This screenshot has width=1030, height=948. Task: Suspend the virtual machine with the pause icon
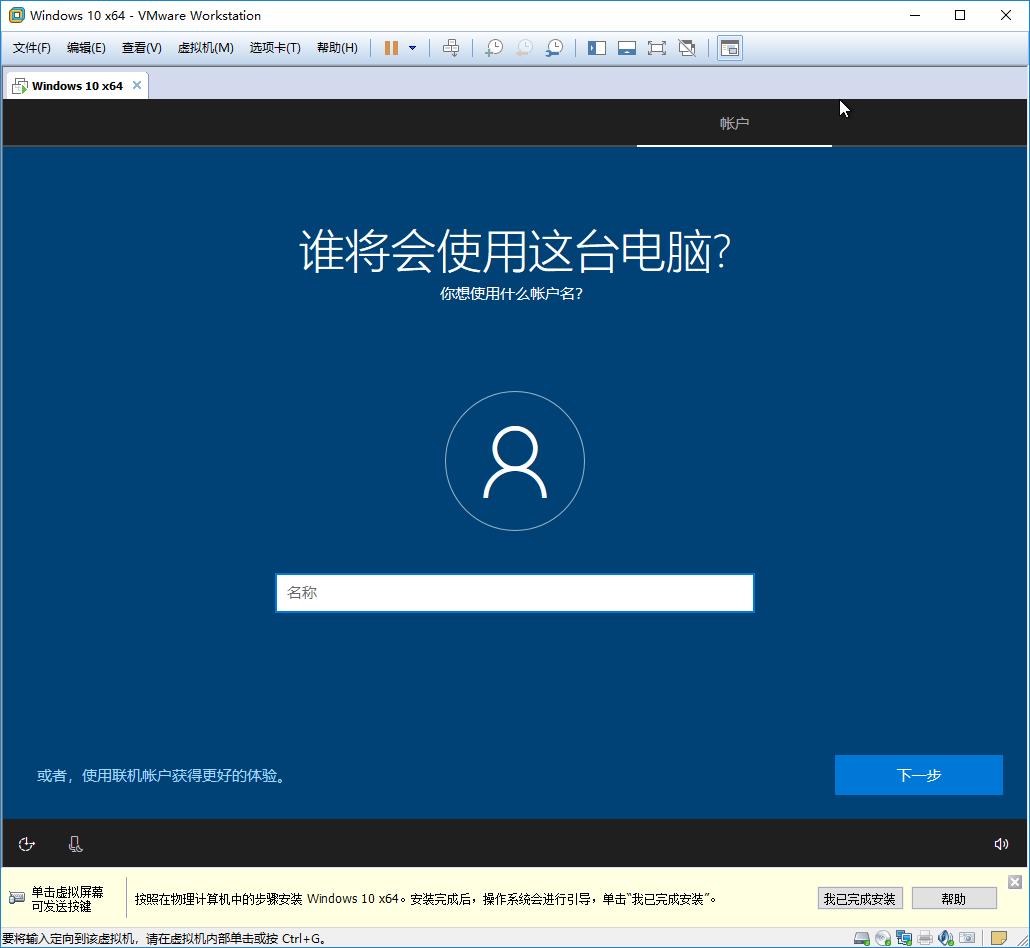tap(392, 47)
